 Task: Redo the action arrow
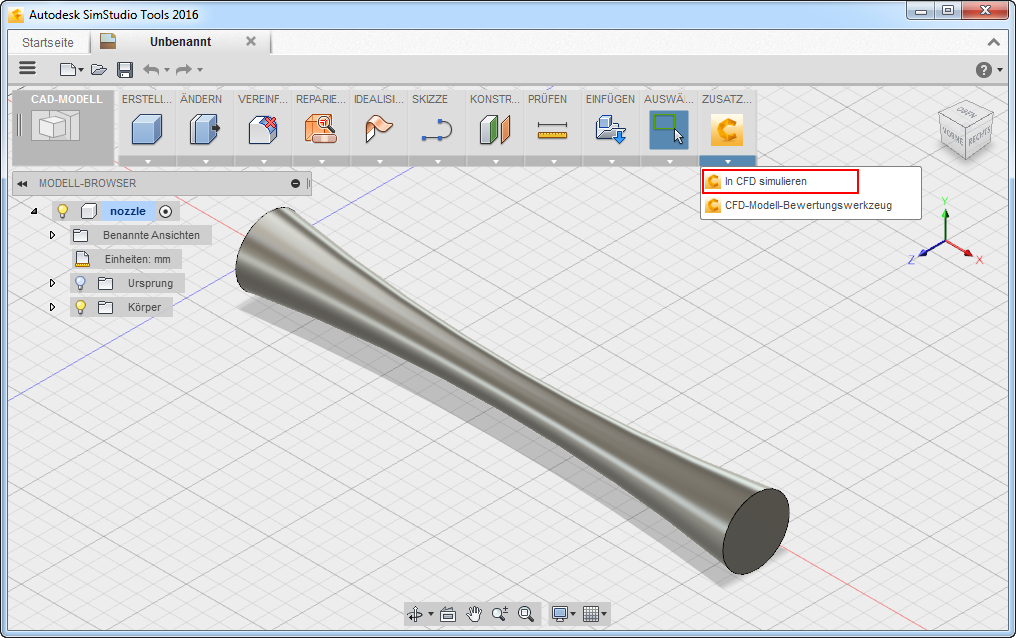point(184,69)
